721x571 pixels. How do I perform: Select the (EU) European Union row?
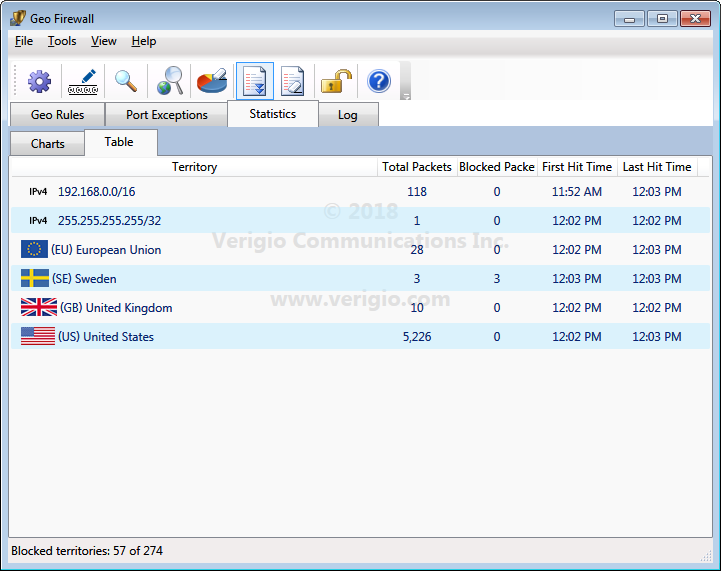coord(360,250)
